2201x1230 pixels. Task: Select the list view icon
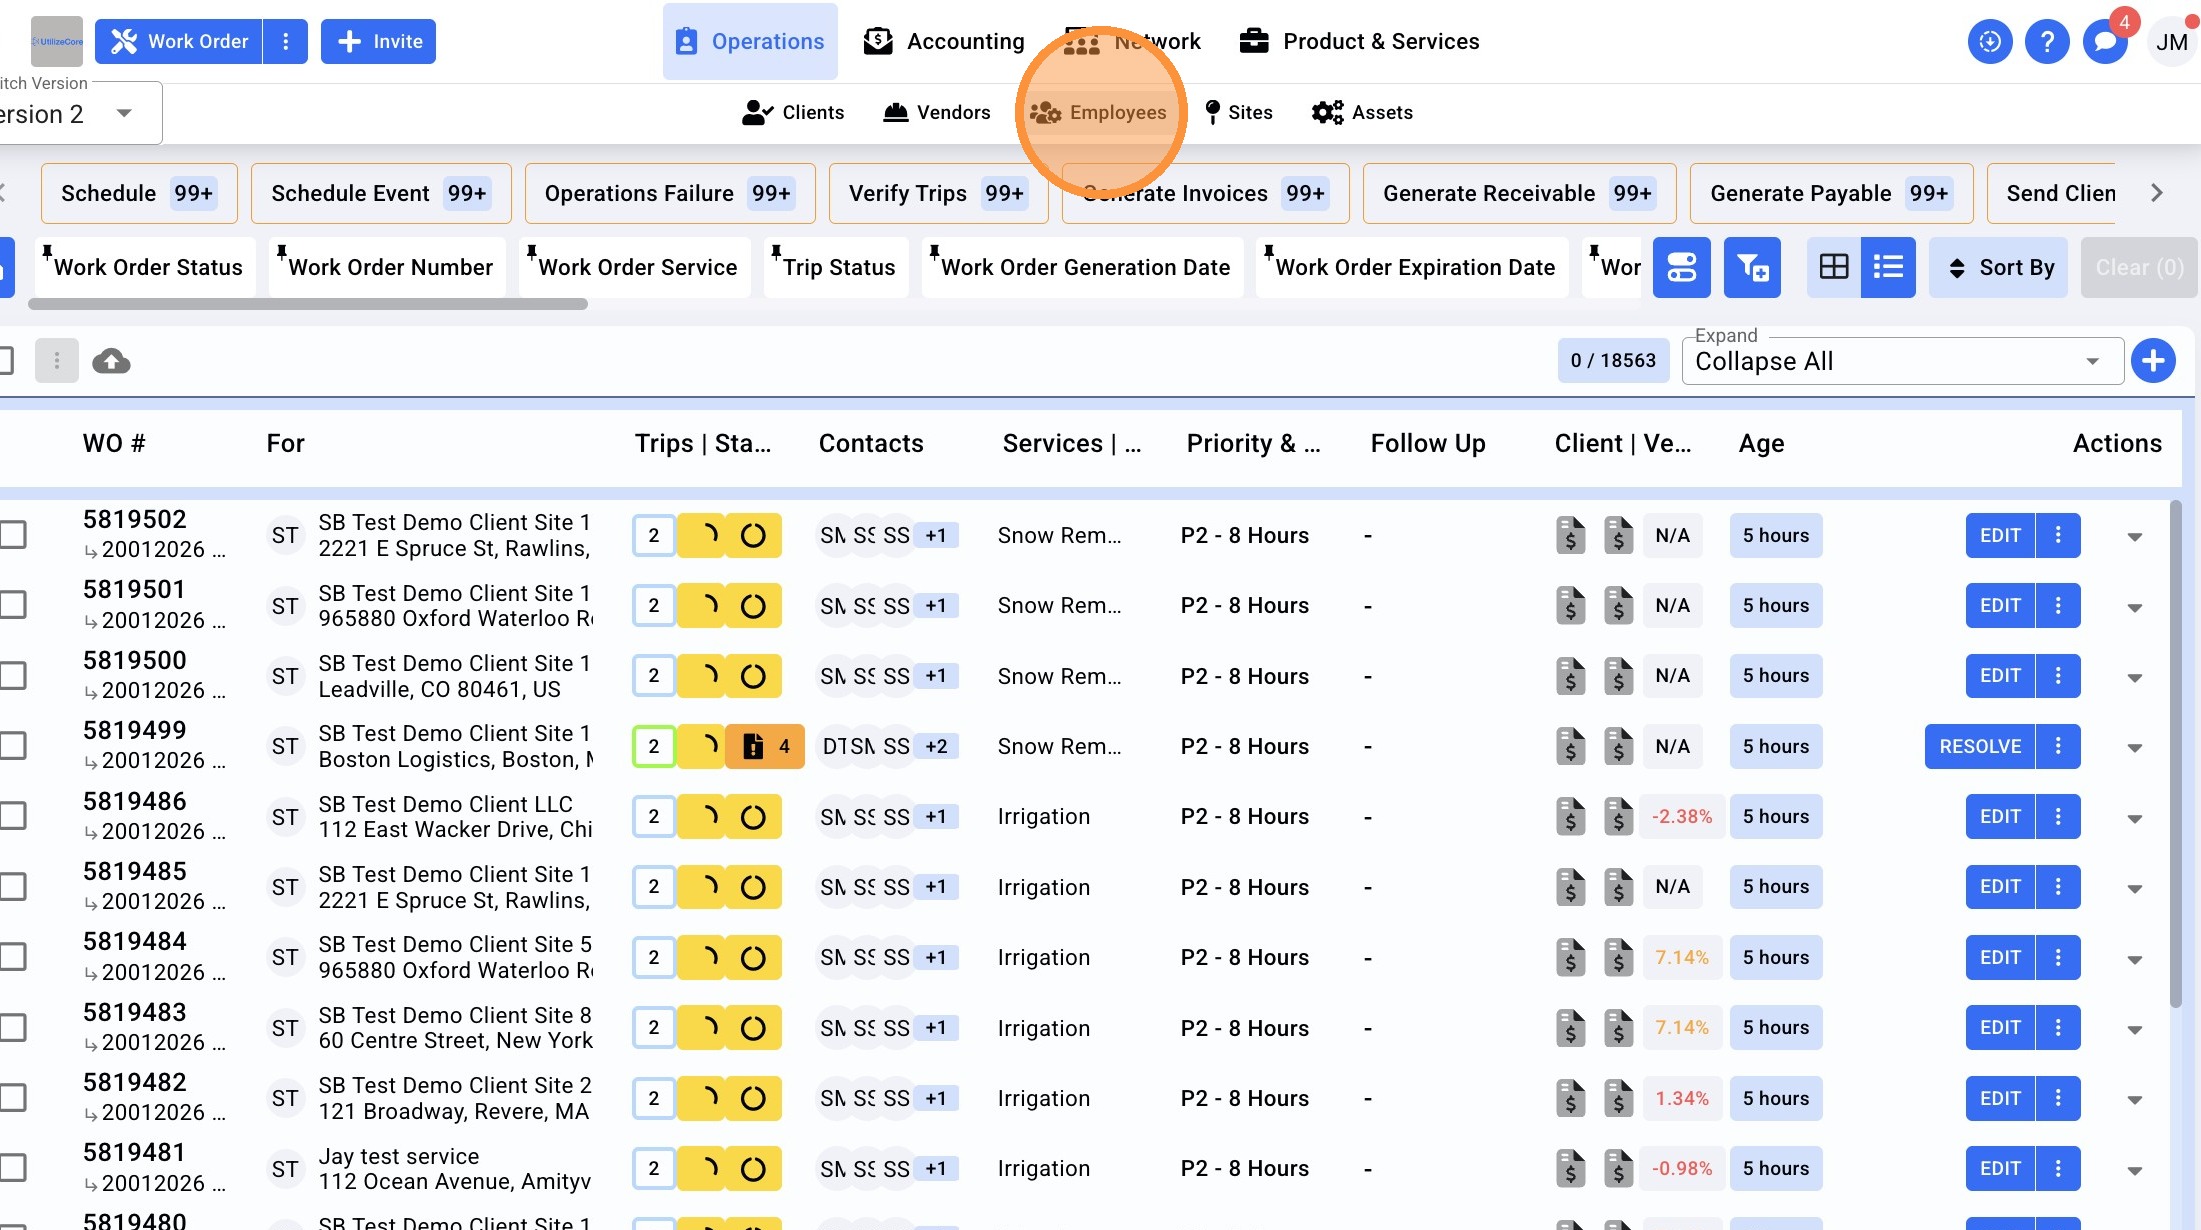[x=1888, y=267]
